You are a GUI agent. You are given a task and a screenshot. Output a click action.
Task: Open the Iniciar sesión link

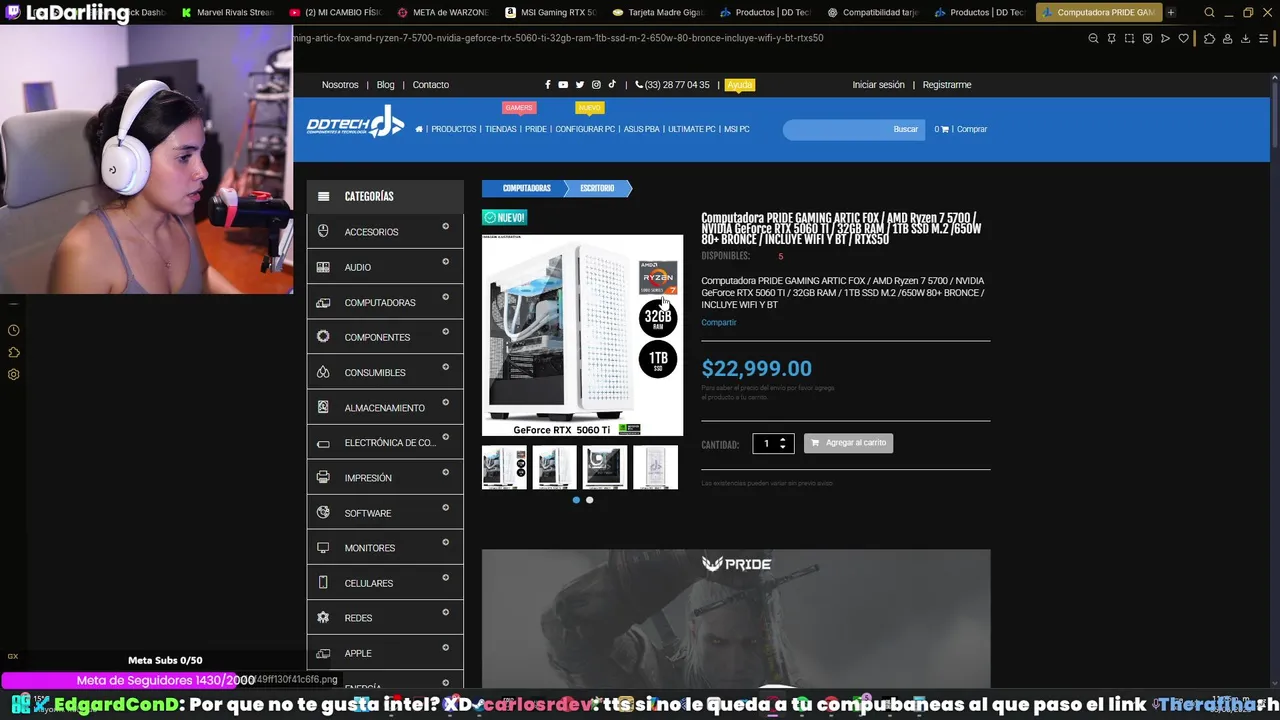(x=878, y=85)
